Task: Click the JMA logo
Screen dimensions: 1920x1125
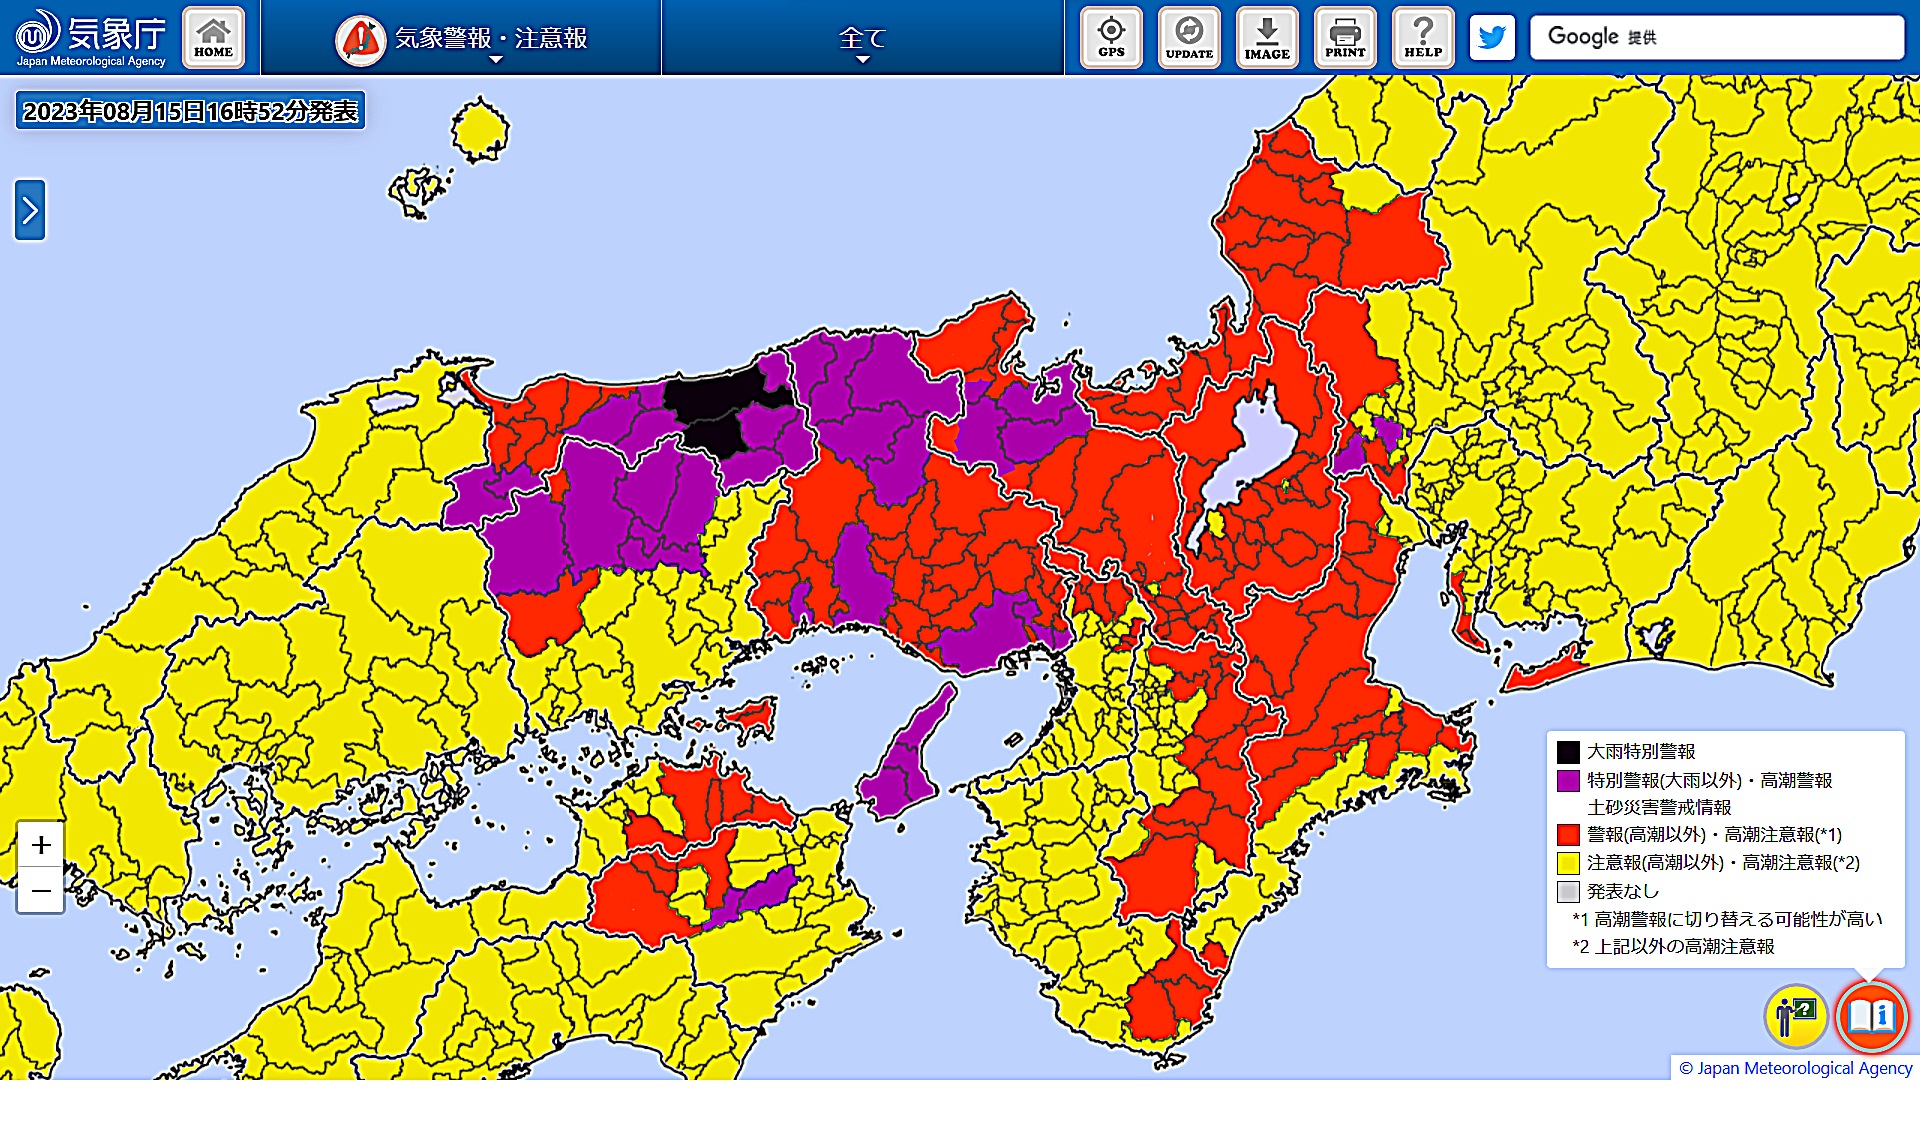Action: click(90, 38)
